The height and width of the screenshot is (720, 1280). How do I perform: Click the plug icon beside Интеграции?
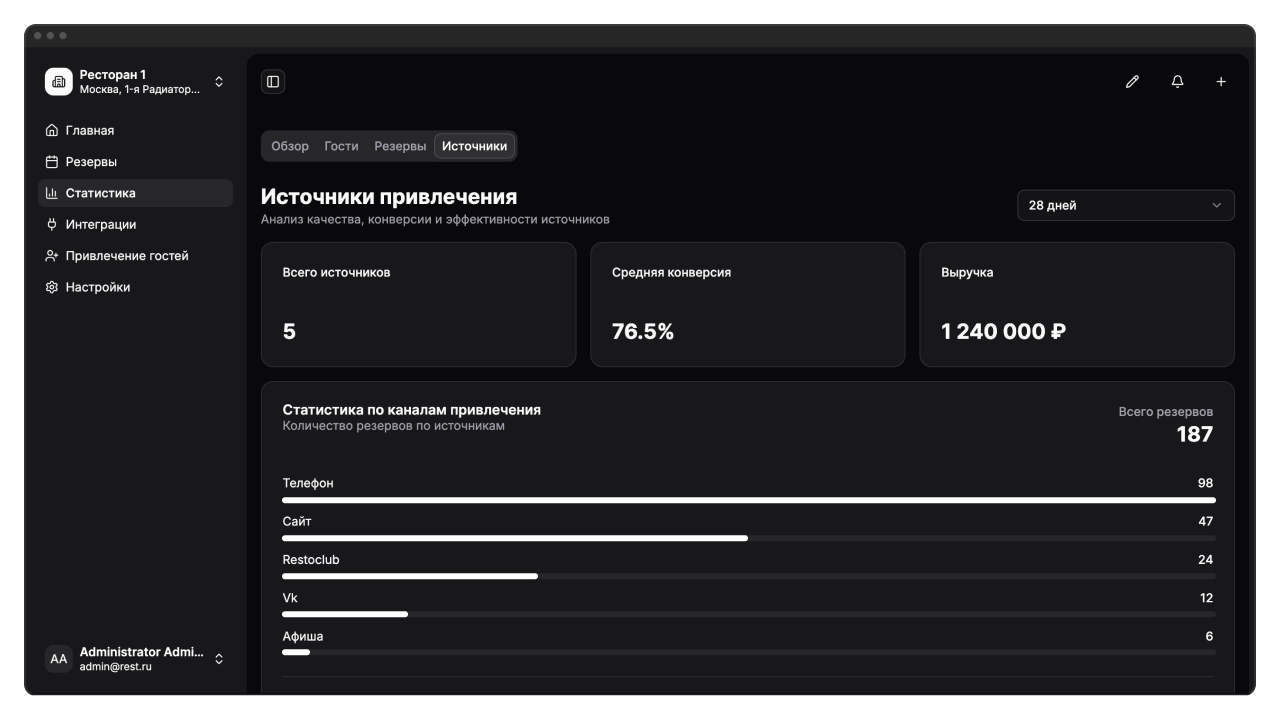pyautogui.click(x=52, y=225)
